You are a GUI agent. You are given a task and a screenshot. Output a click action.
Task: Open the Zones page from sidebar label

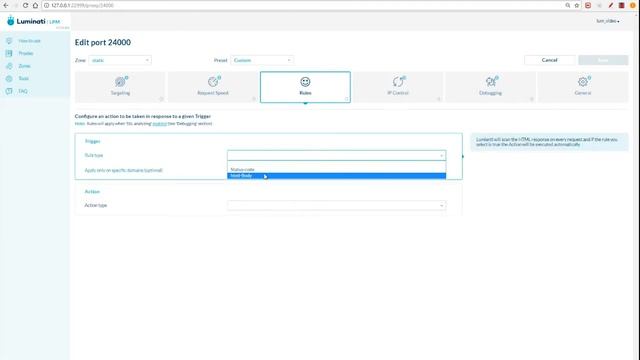[x=24, y=66]
